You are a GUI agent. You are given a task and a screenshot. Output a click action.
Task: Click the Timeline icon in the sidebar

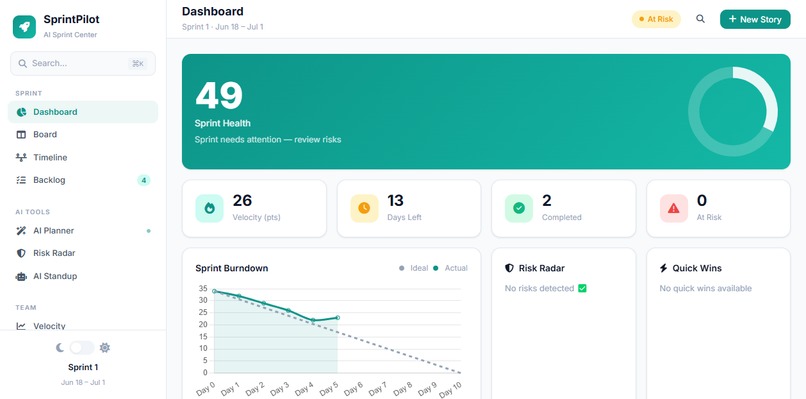[x=21, y=157]
